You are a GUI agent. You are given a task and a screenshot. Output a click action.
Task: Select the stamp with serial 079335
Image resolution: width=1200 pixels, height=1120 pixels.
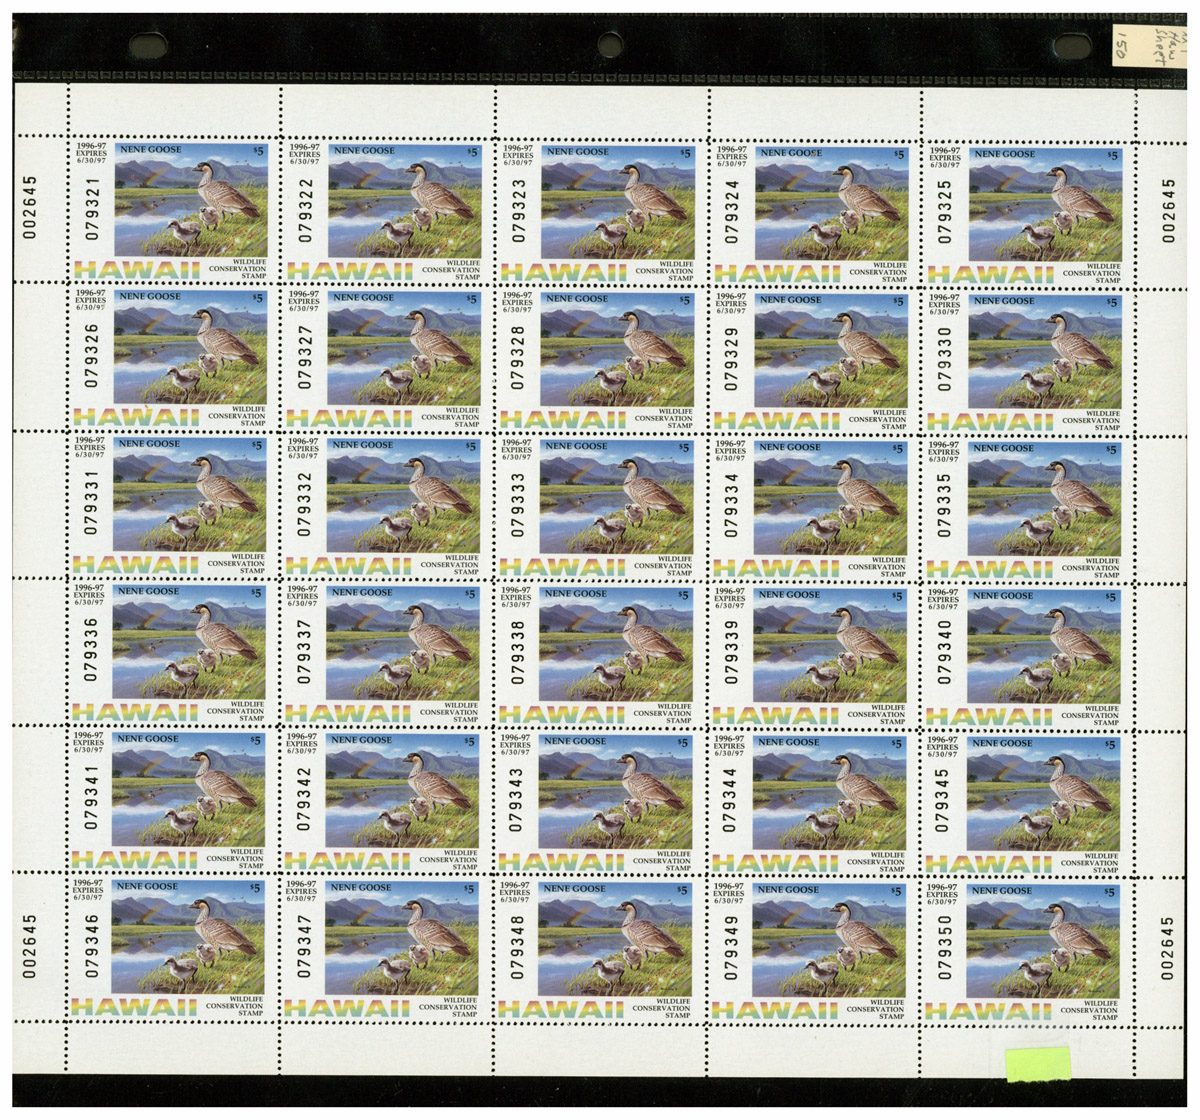1028,510
